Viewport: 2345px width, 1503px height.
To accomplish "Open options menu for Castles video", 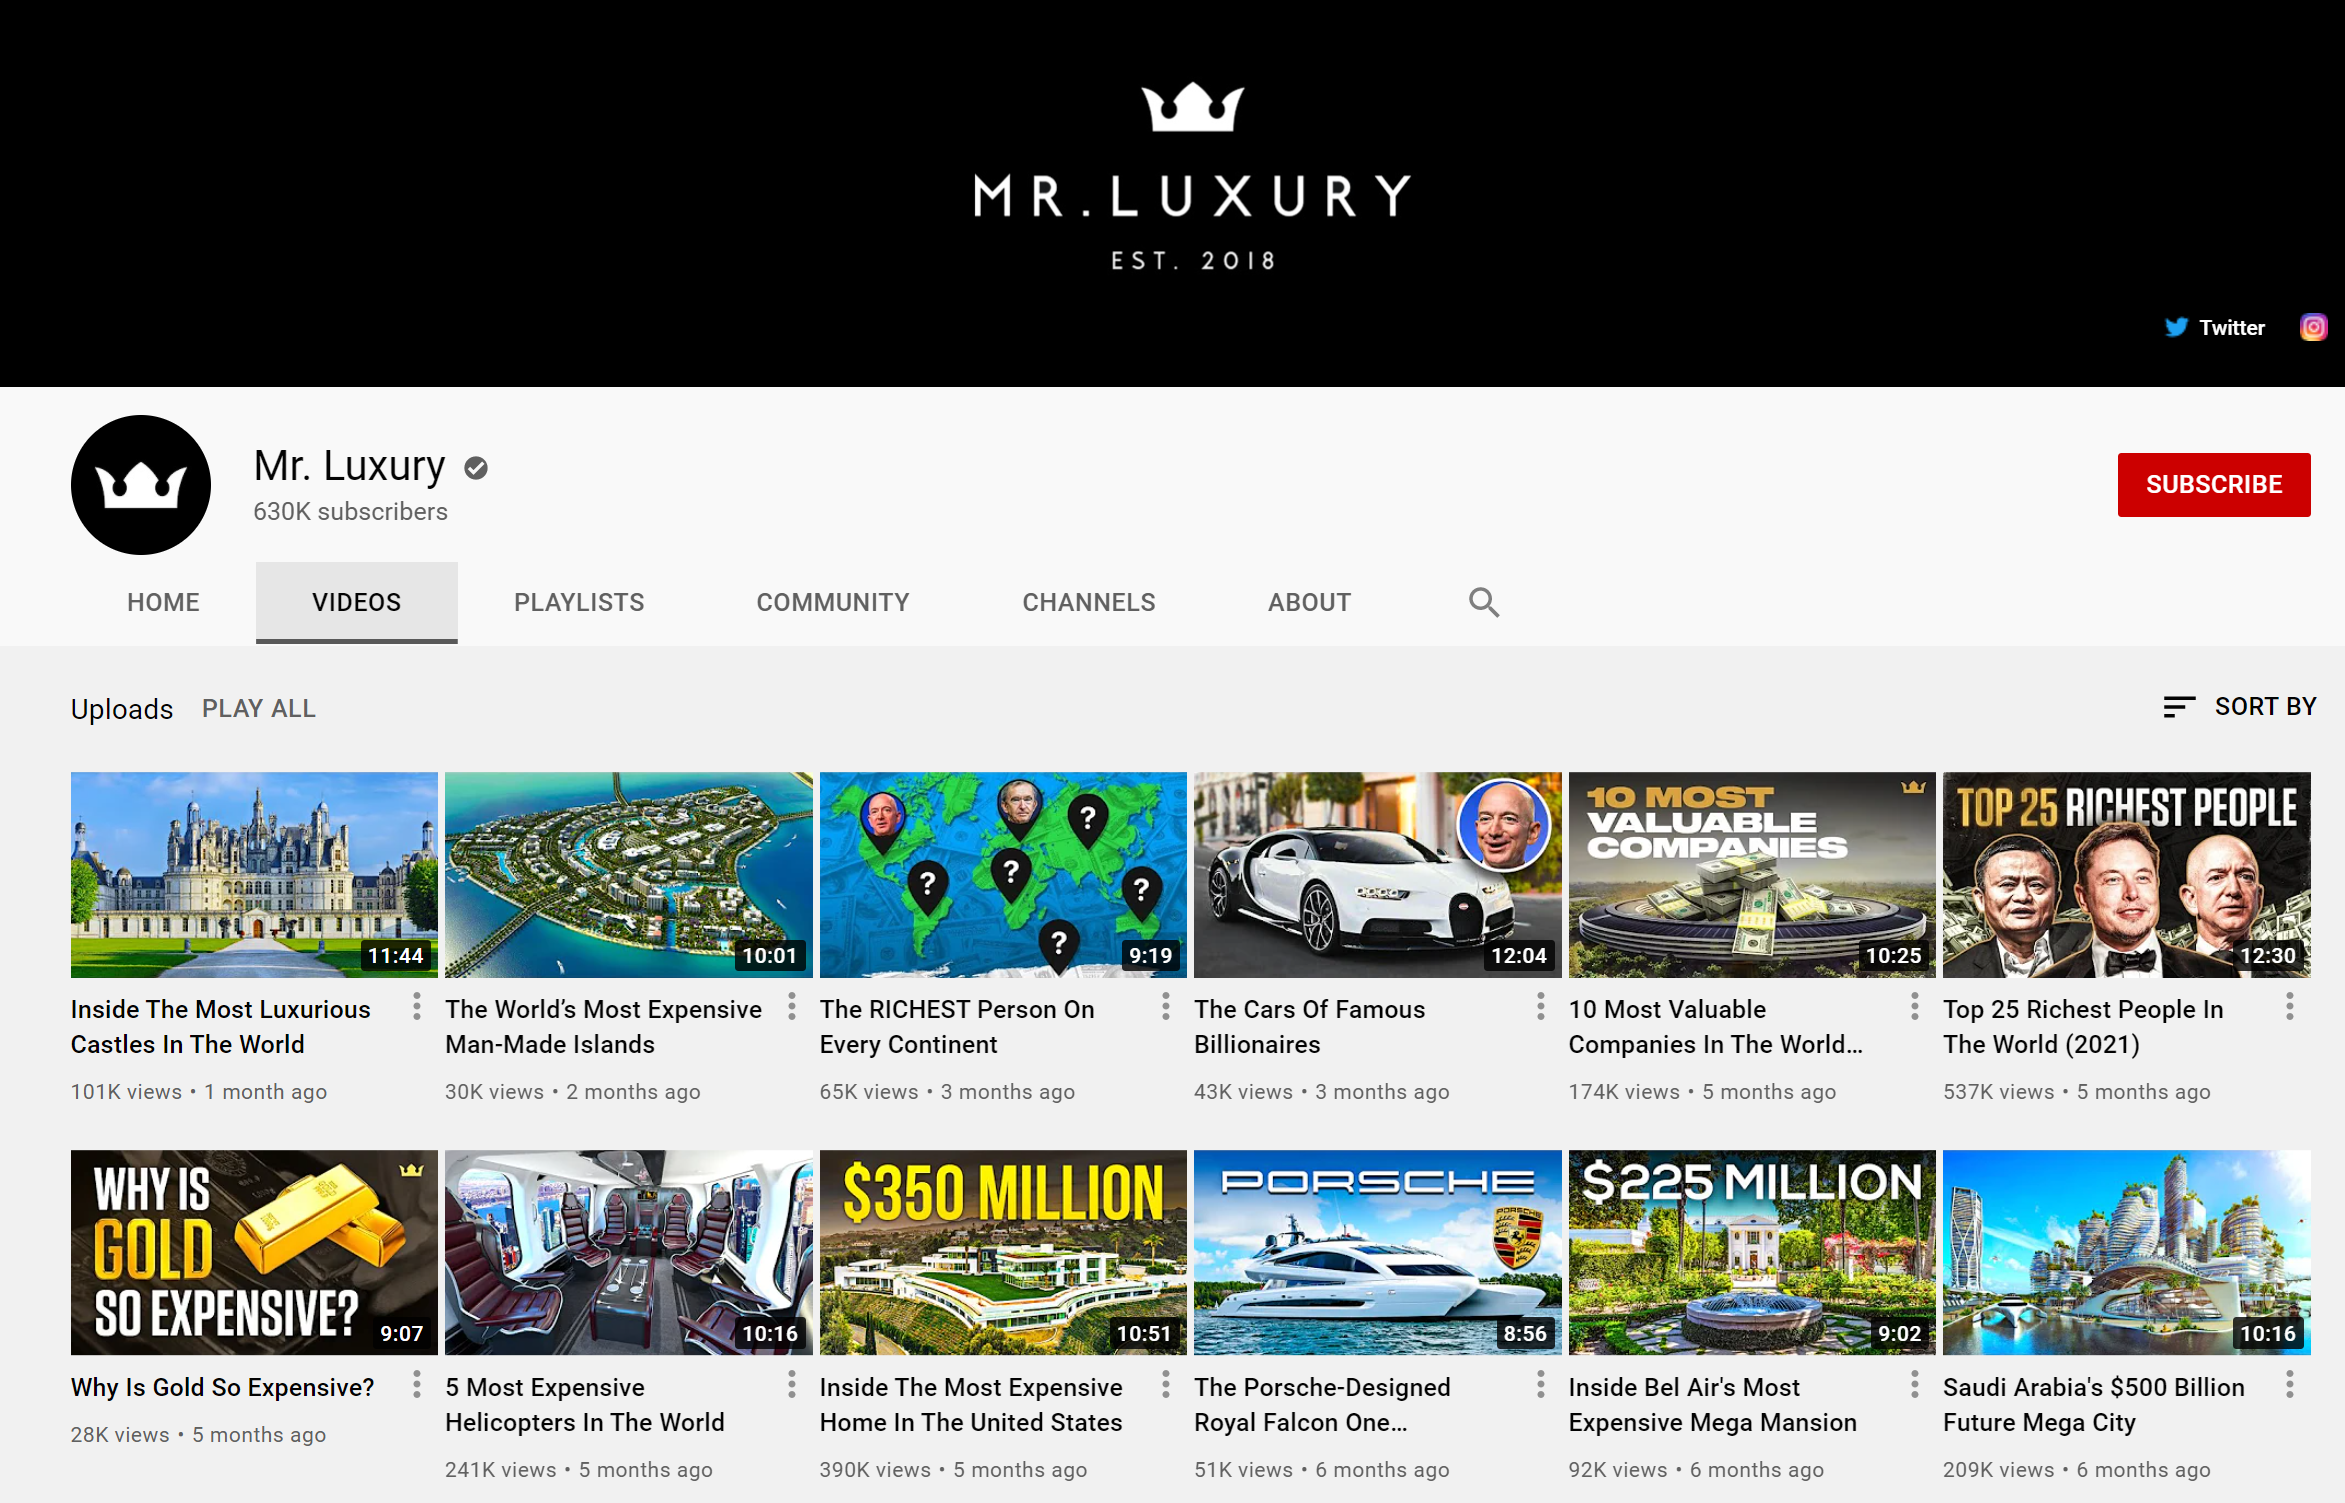I will point(417,1007).
